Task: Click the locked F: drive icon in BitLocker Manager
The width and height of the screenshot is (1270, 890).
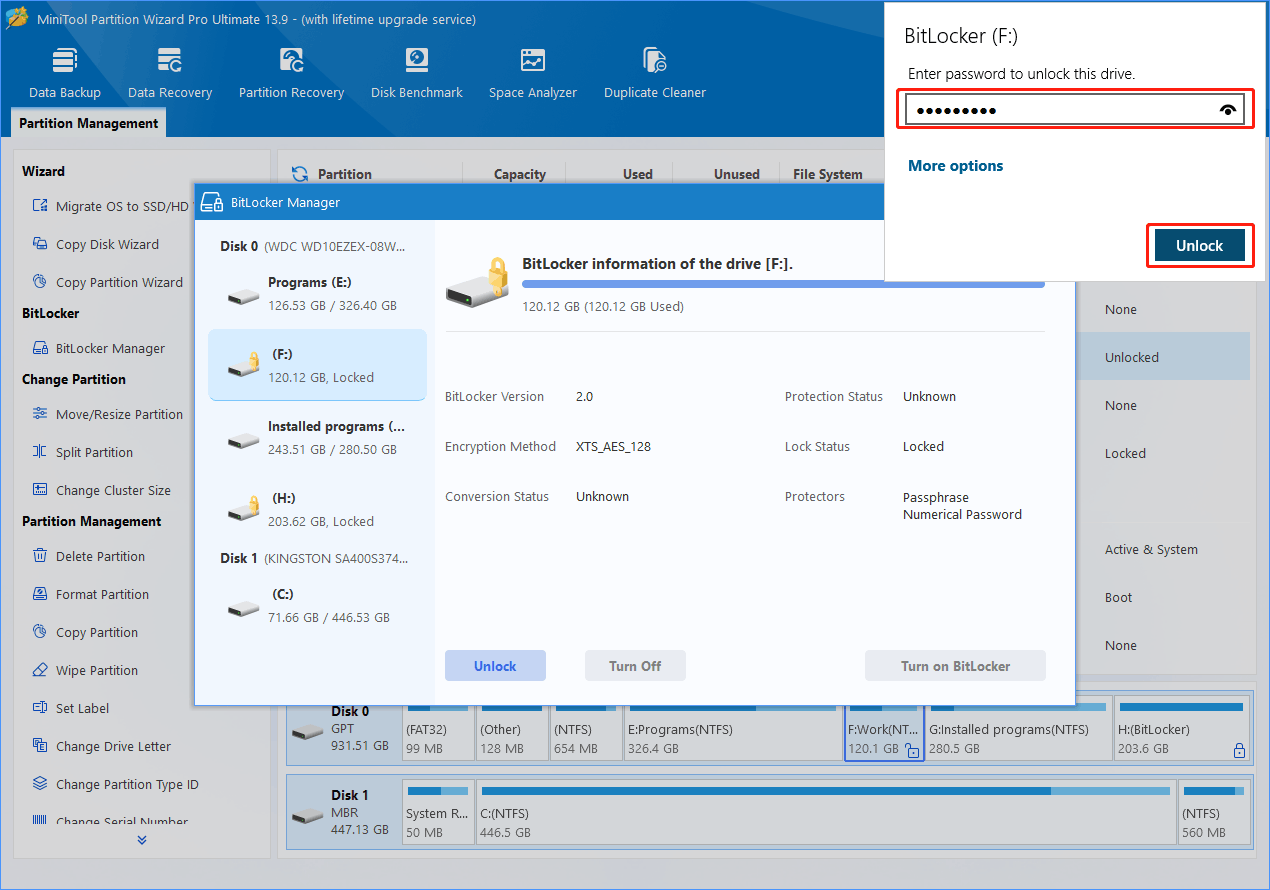Action: pos(243,365)
